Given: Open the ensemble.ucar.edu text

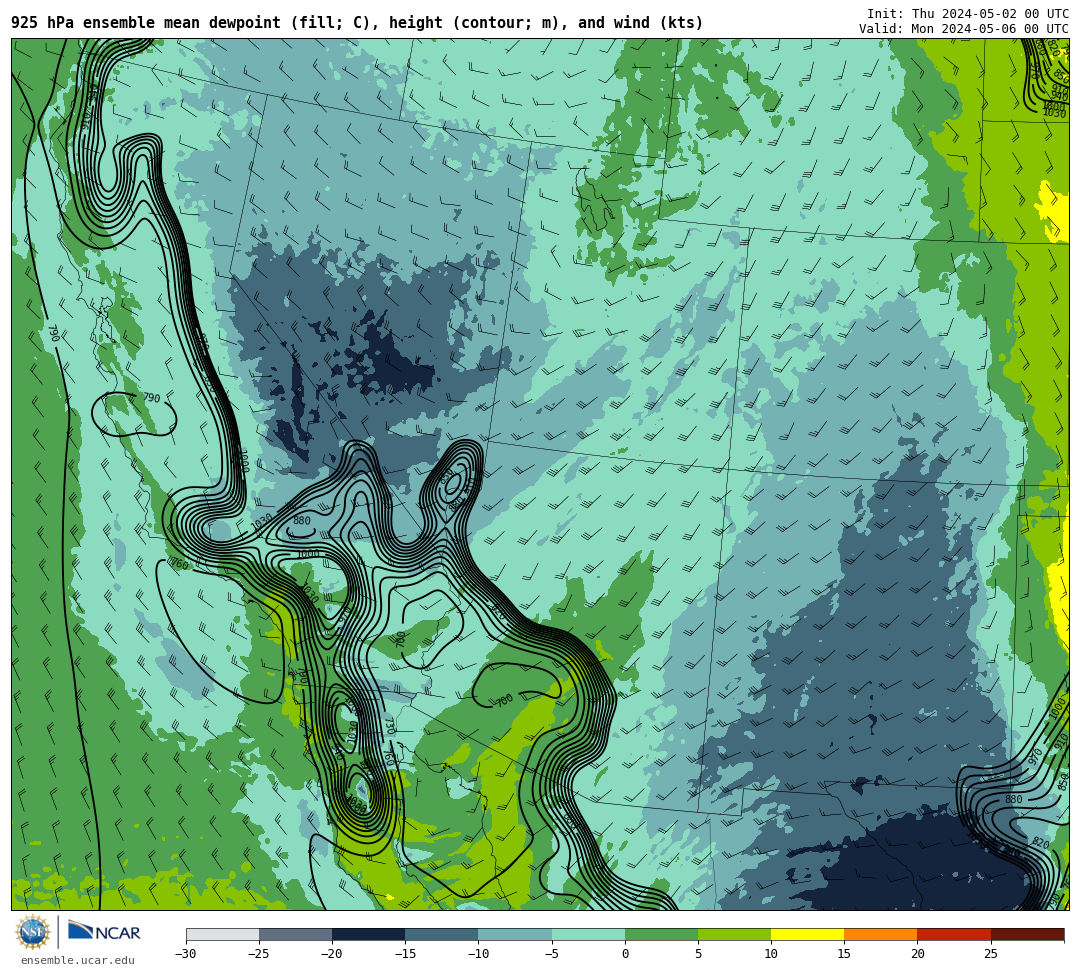Looking at the screenshot, I should 78,960.
